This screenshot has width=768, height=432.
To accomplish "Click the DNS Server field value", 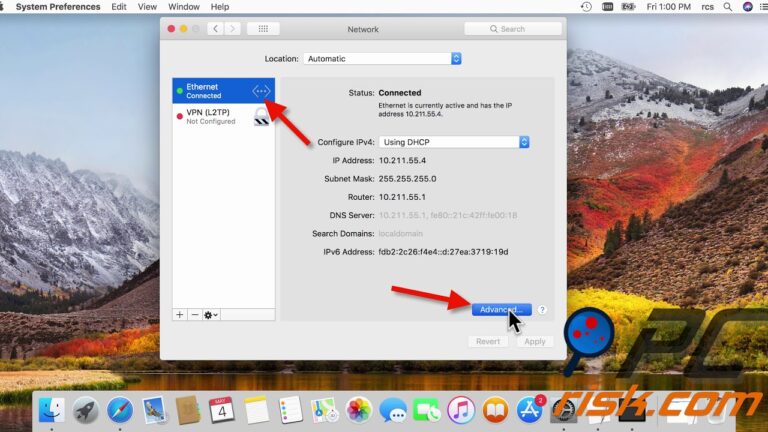I will point(448,216).
